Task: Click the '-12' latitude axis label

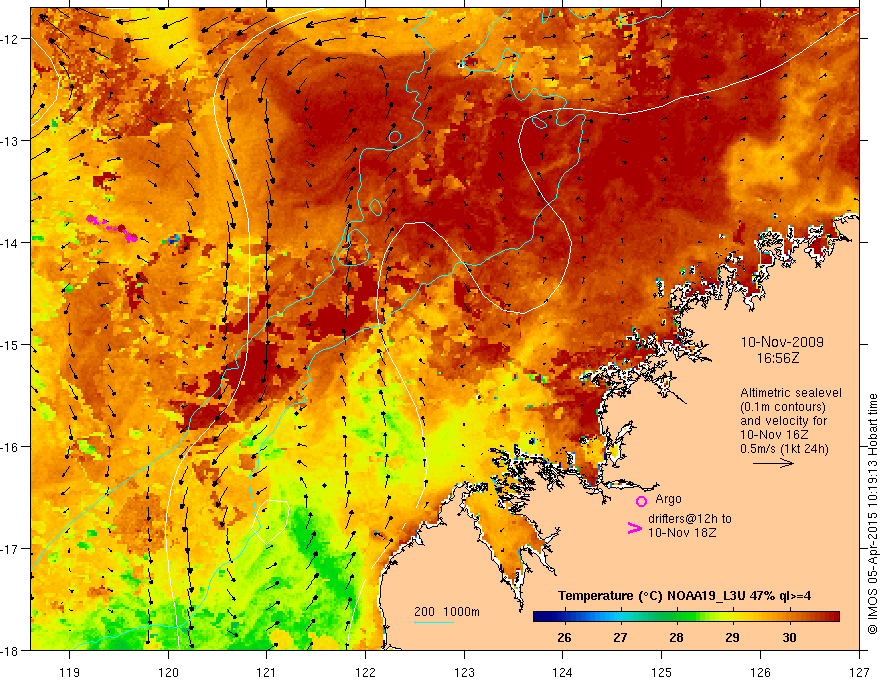Action: click(11, 39)
